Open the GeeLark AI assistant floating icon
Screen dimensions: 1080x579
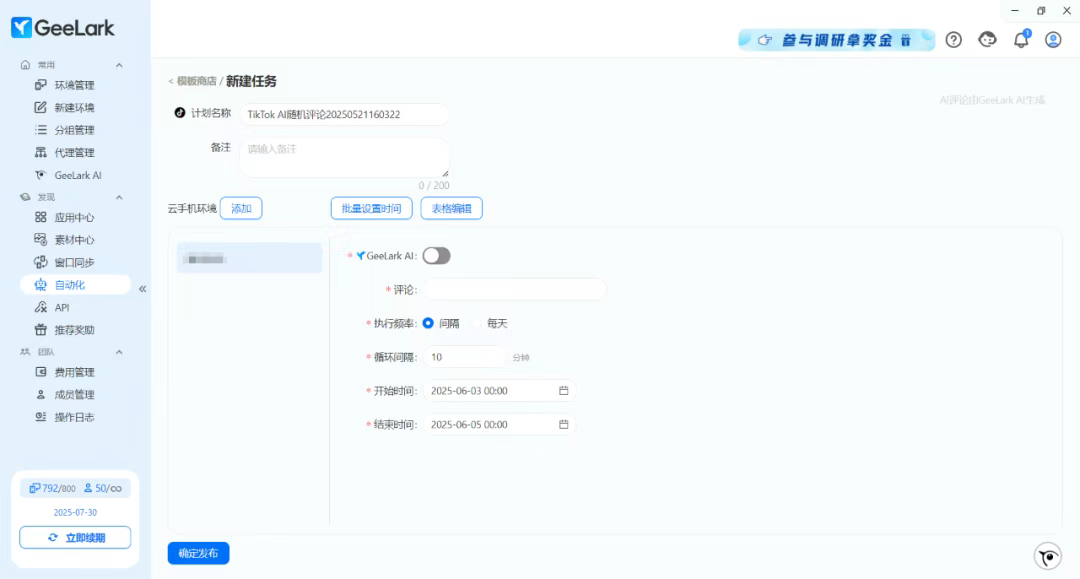click(1047, 556)
